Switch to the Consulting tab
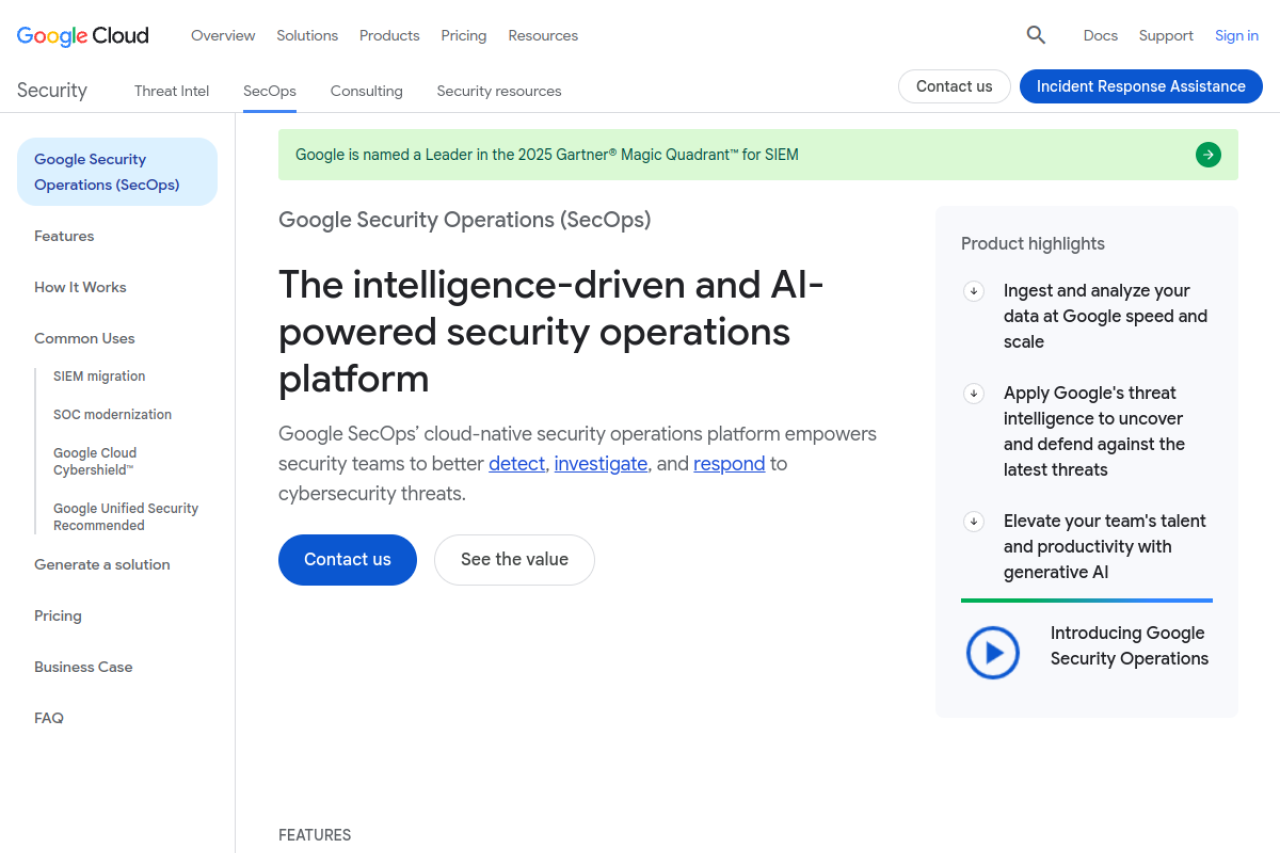 367,91
